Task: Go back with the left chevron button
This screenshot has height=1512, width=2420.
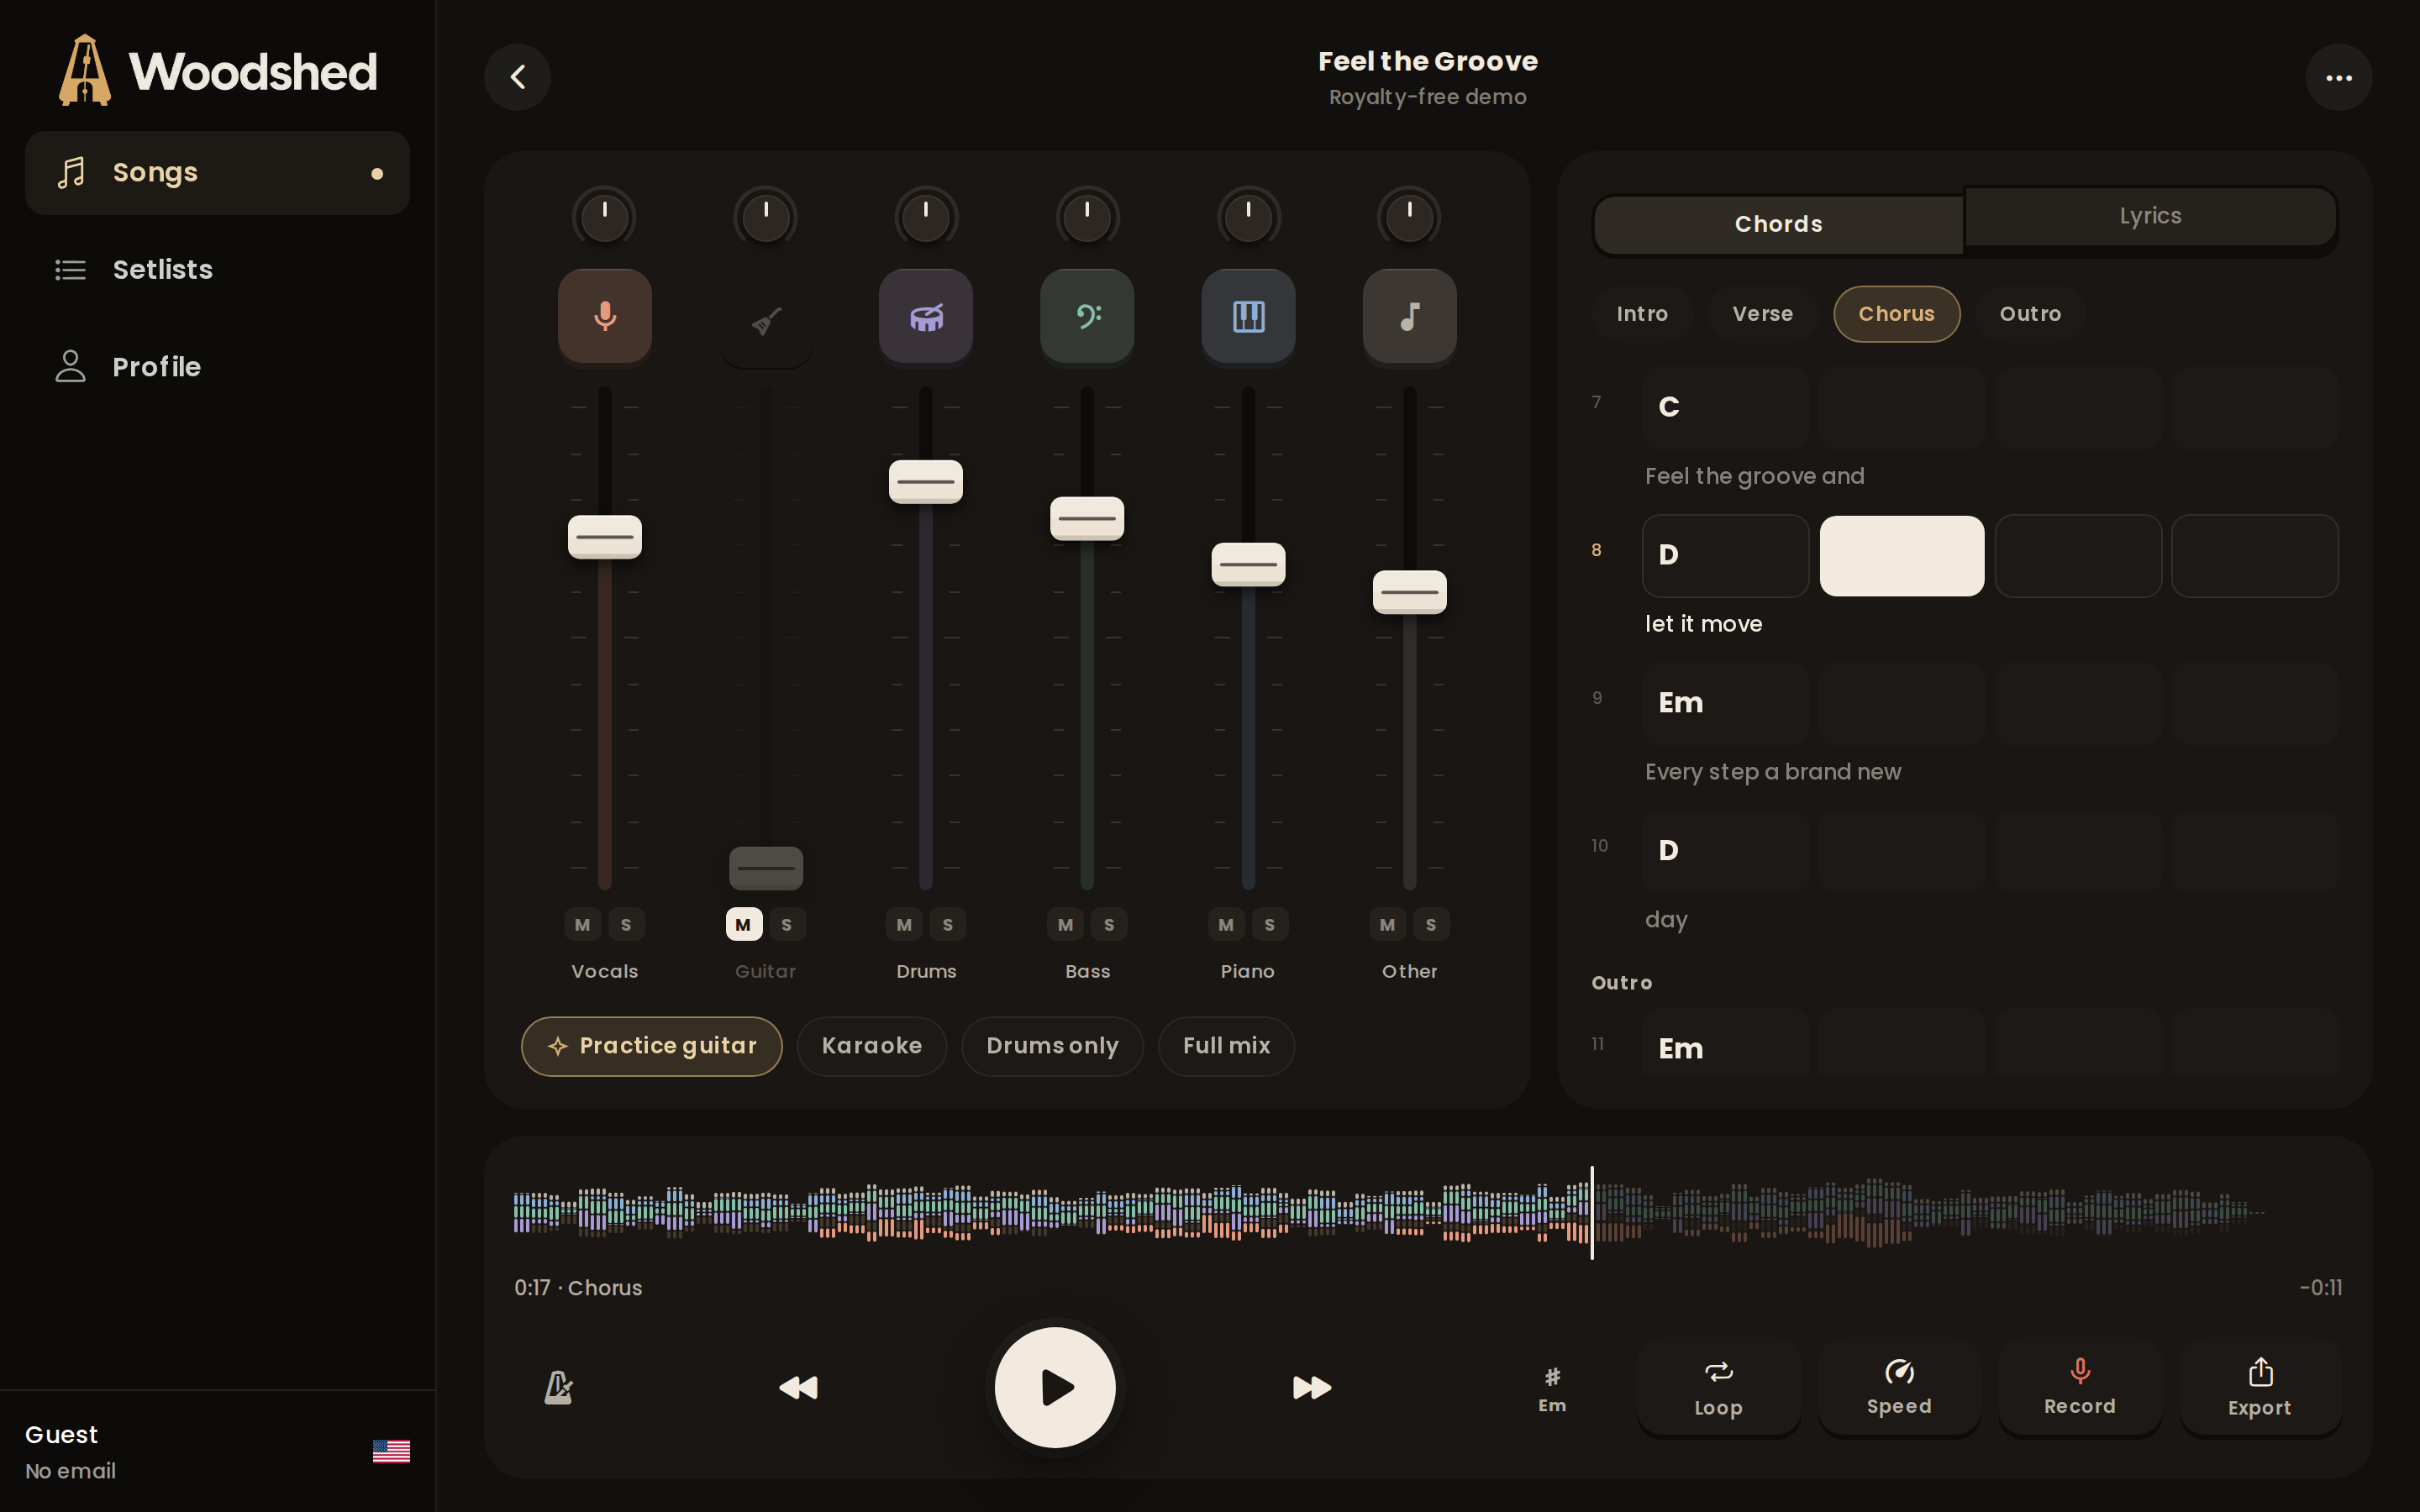Action: 518,77
